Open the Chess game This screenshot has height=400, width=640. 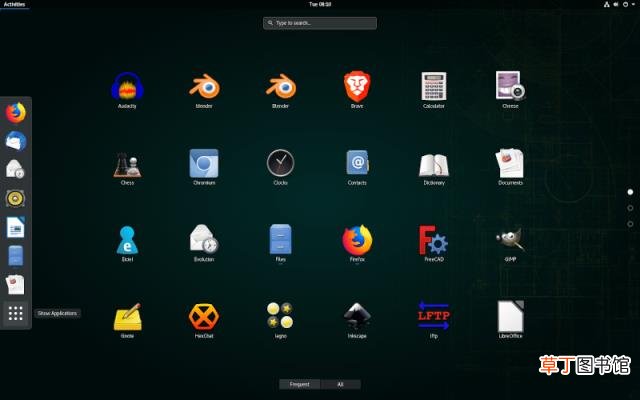127,167
